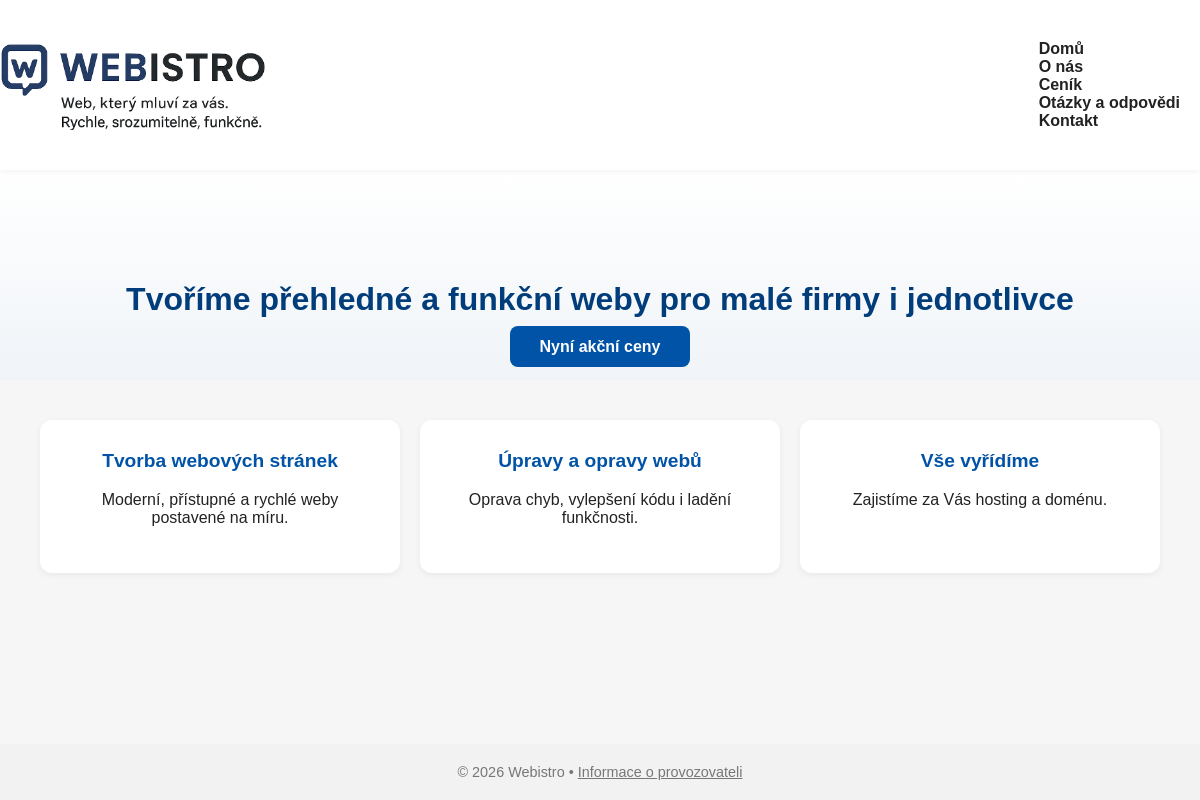The height and width of the screenshot is (800, 1200).
Task: Click the hosting a doménu description text
Action: pyautogui.click(x=979, y=499)
